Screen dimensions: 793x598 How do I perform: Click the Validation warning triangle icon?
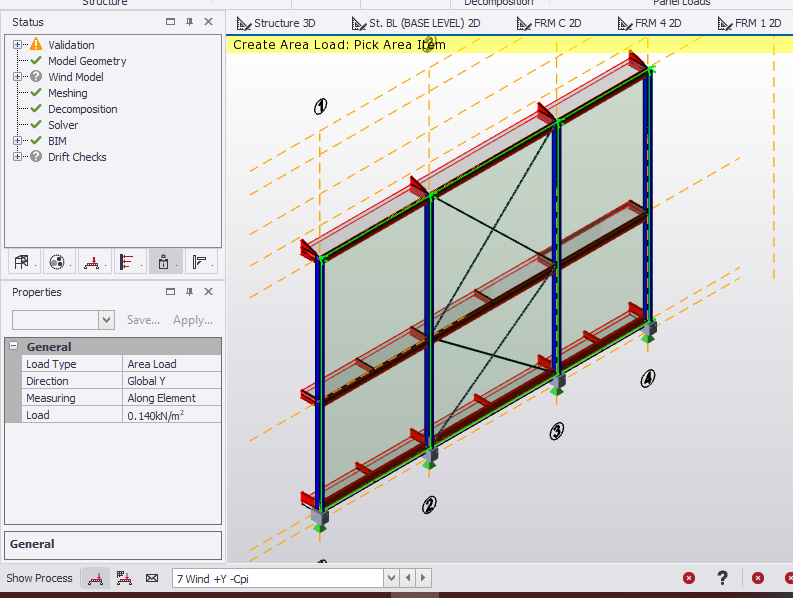tap(36, 44)
